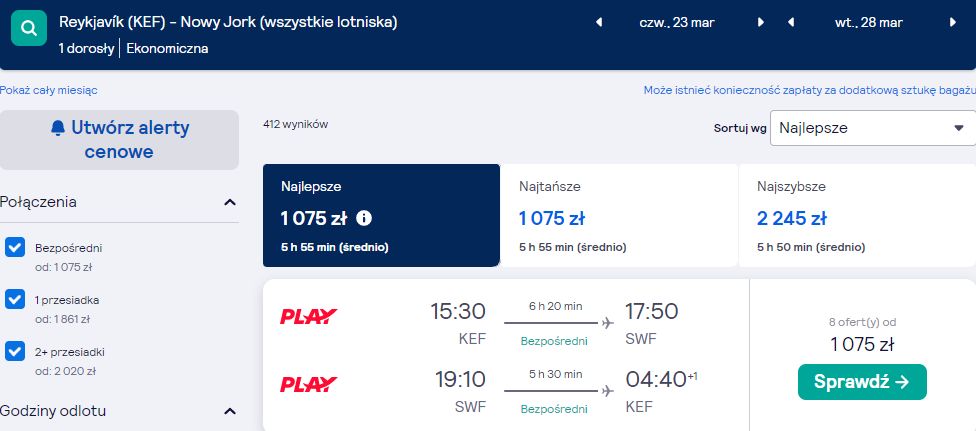Select the Najszybsze tab
The image size is (976, 431).
857,216
